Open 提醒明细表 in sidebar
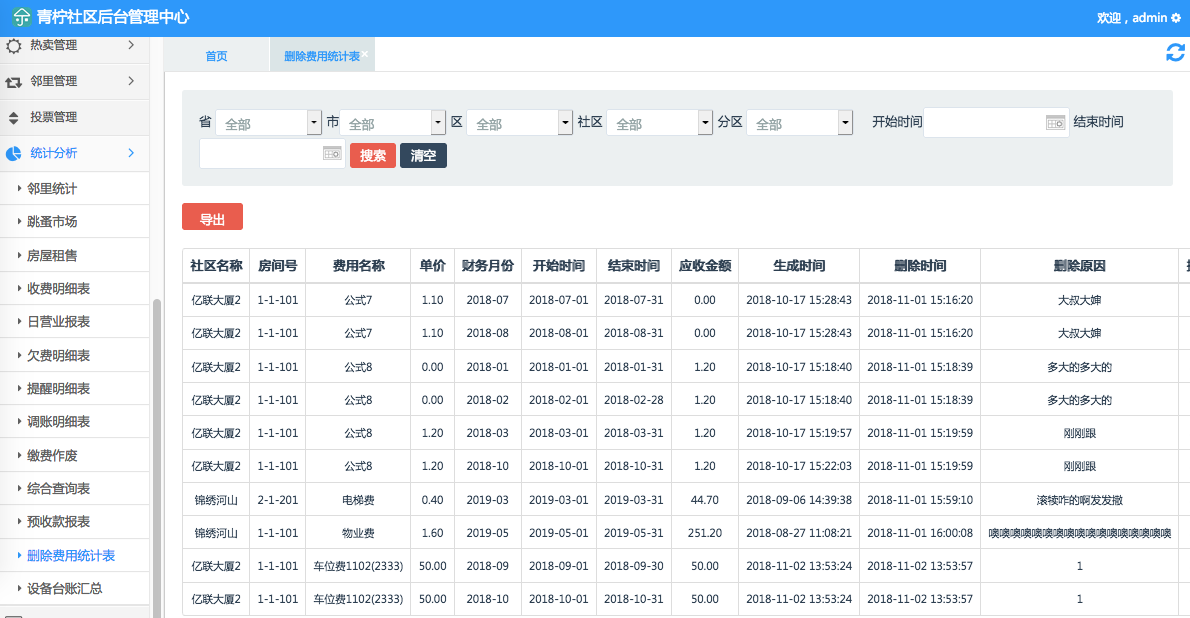The height and width of the screenshot is (618, 1190). pos(74,389)
